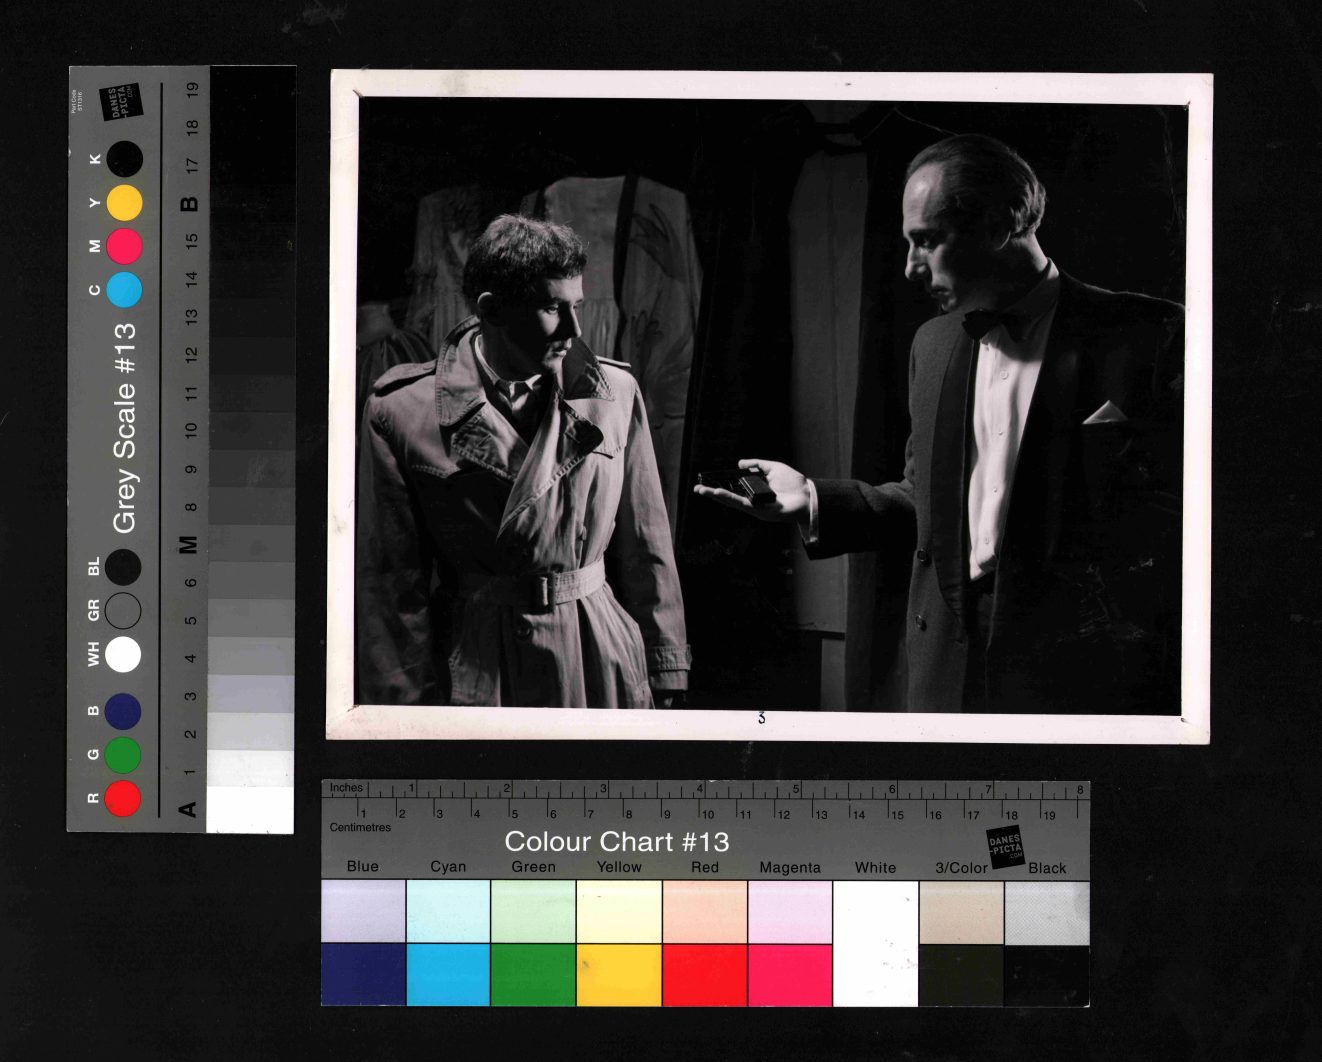
Task: Click the red circle labeled R
Action: coord(123,798)
